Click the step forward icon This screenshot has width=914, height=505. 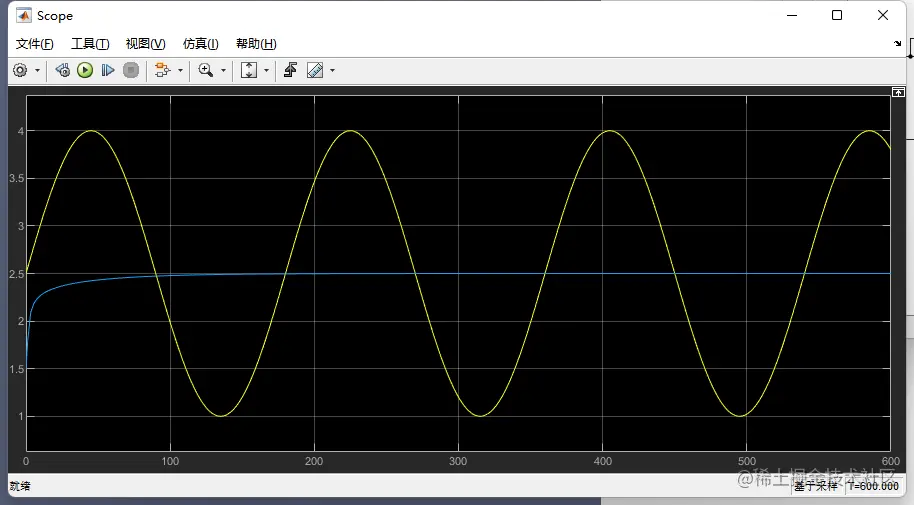tap(108, 71)
